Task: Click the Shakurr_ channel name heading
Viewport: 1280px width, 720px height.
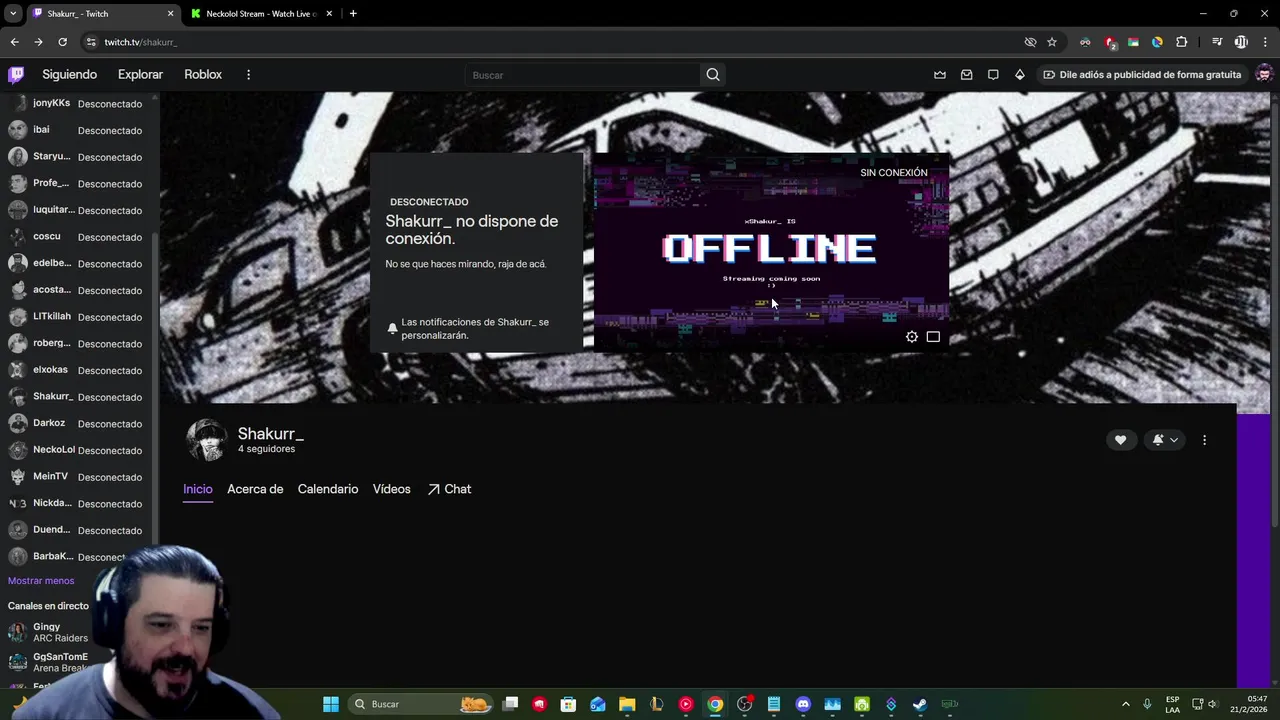Action: point(271,433)
